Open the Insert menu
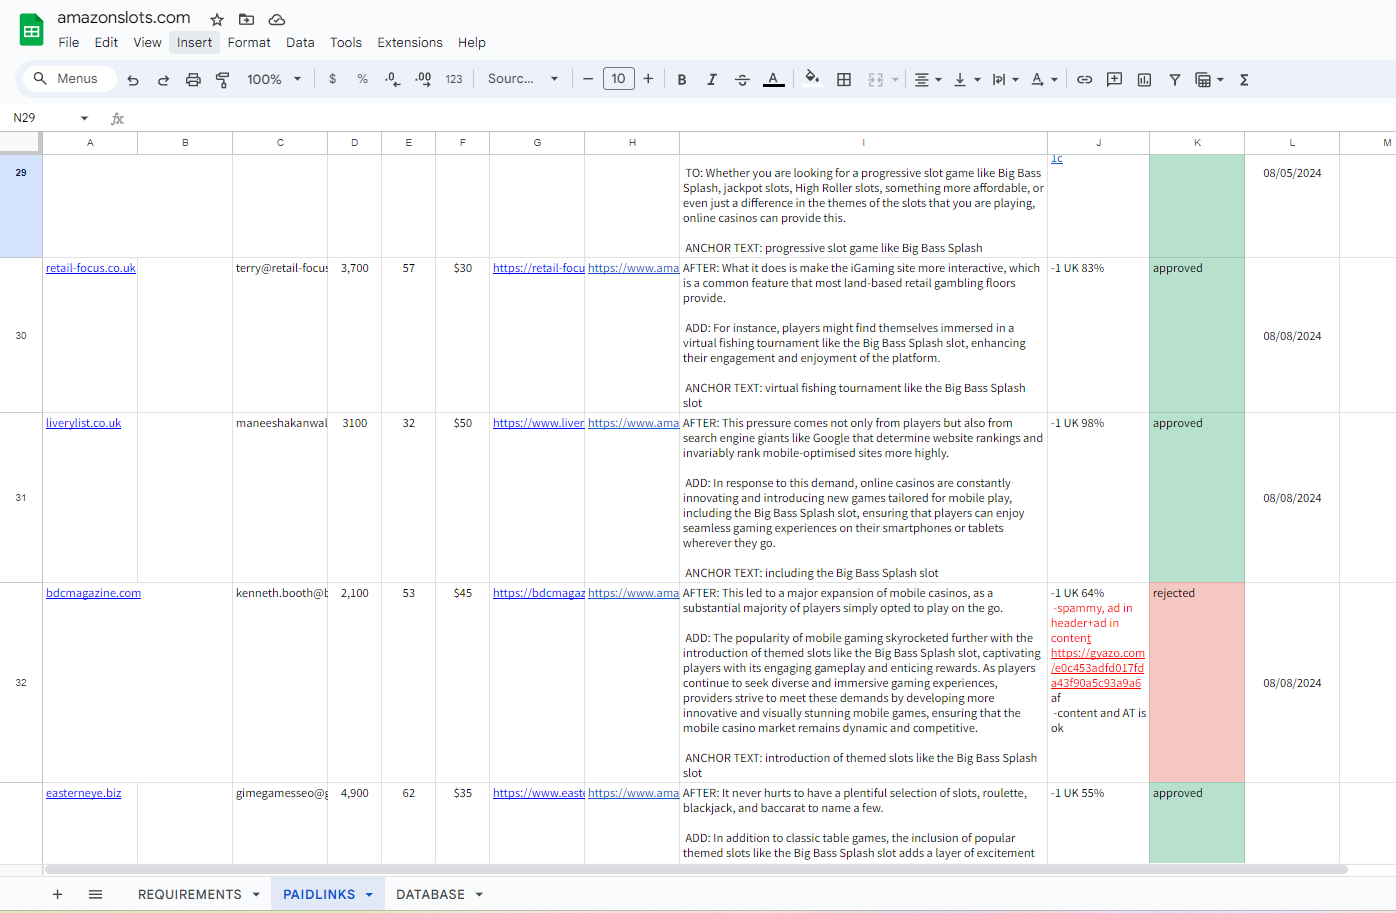 tap(194, 42)
